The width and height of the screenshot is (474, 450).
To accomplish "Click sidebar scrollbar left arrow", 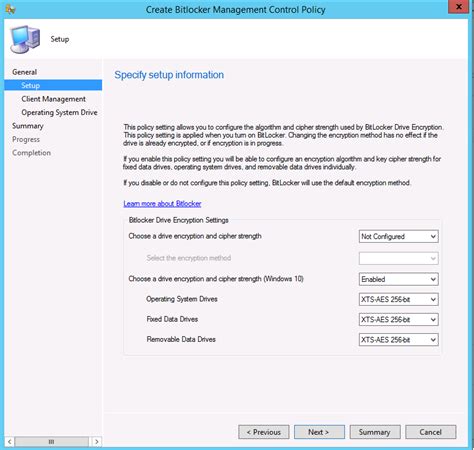I will [x=9, y=442].
